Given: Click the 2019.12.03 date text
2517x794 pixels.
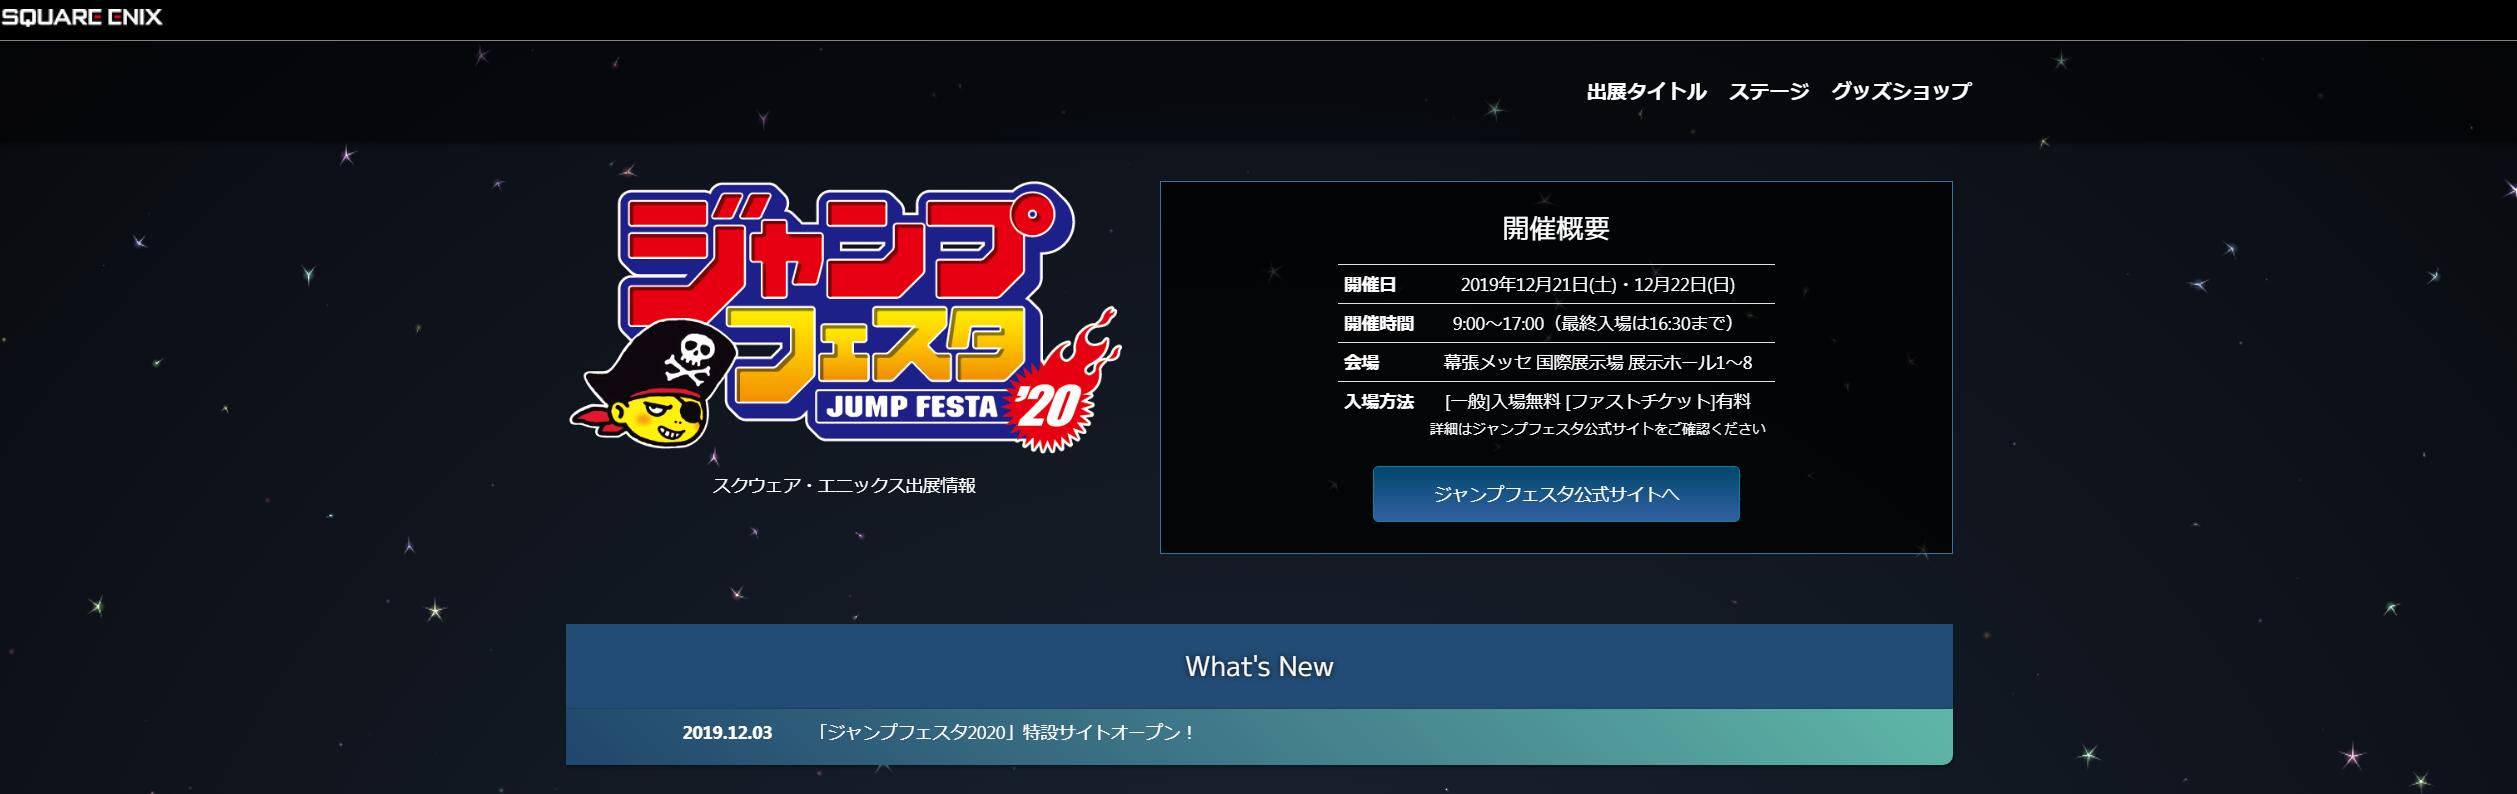Looking at the screenshot, I should (x=727, y=733).
